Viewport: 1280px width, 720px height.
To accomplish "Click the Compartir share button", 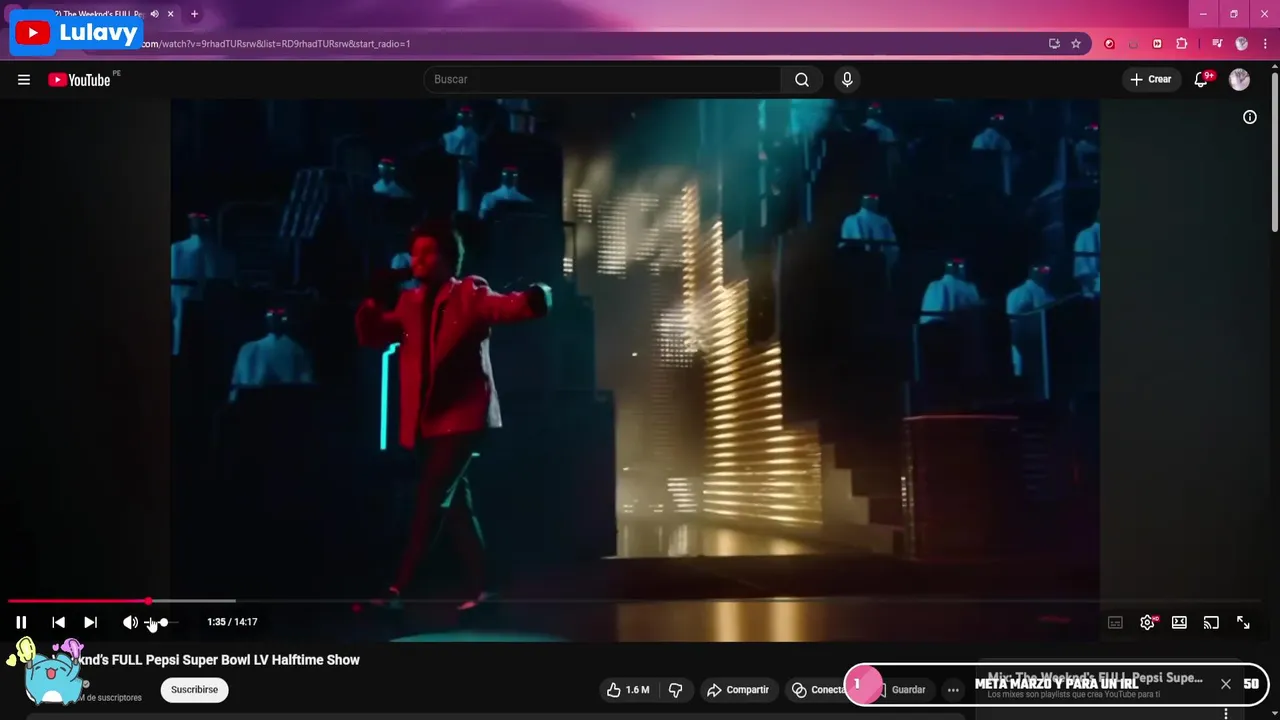I will click(x=738, y=689).
